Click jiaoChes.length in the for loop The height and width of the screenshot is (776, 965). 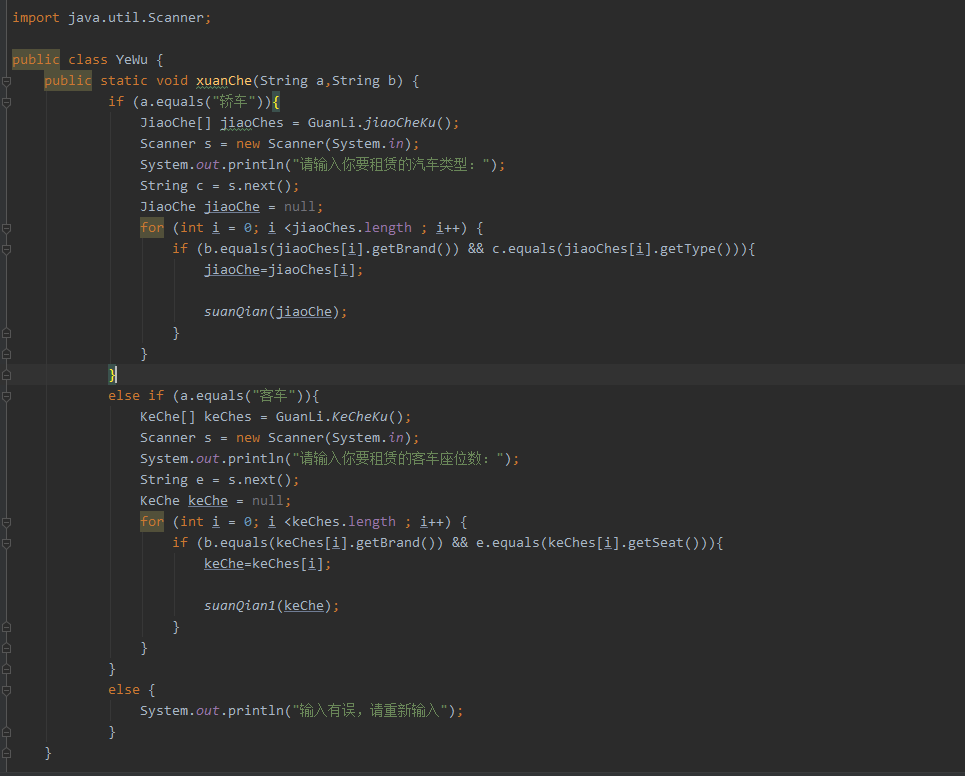pyautogui.click(x=352, y=228)
